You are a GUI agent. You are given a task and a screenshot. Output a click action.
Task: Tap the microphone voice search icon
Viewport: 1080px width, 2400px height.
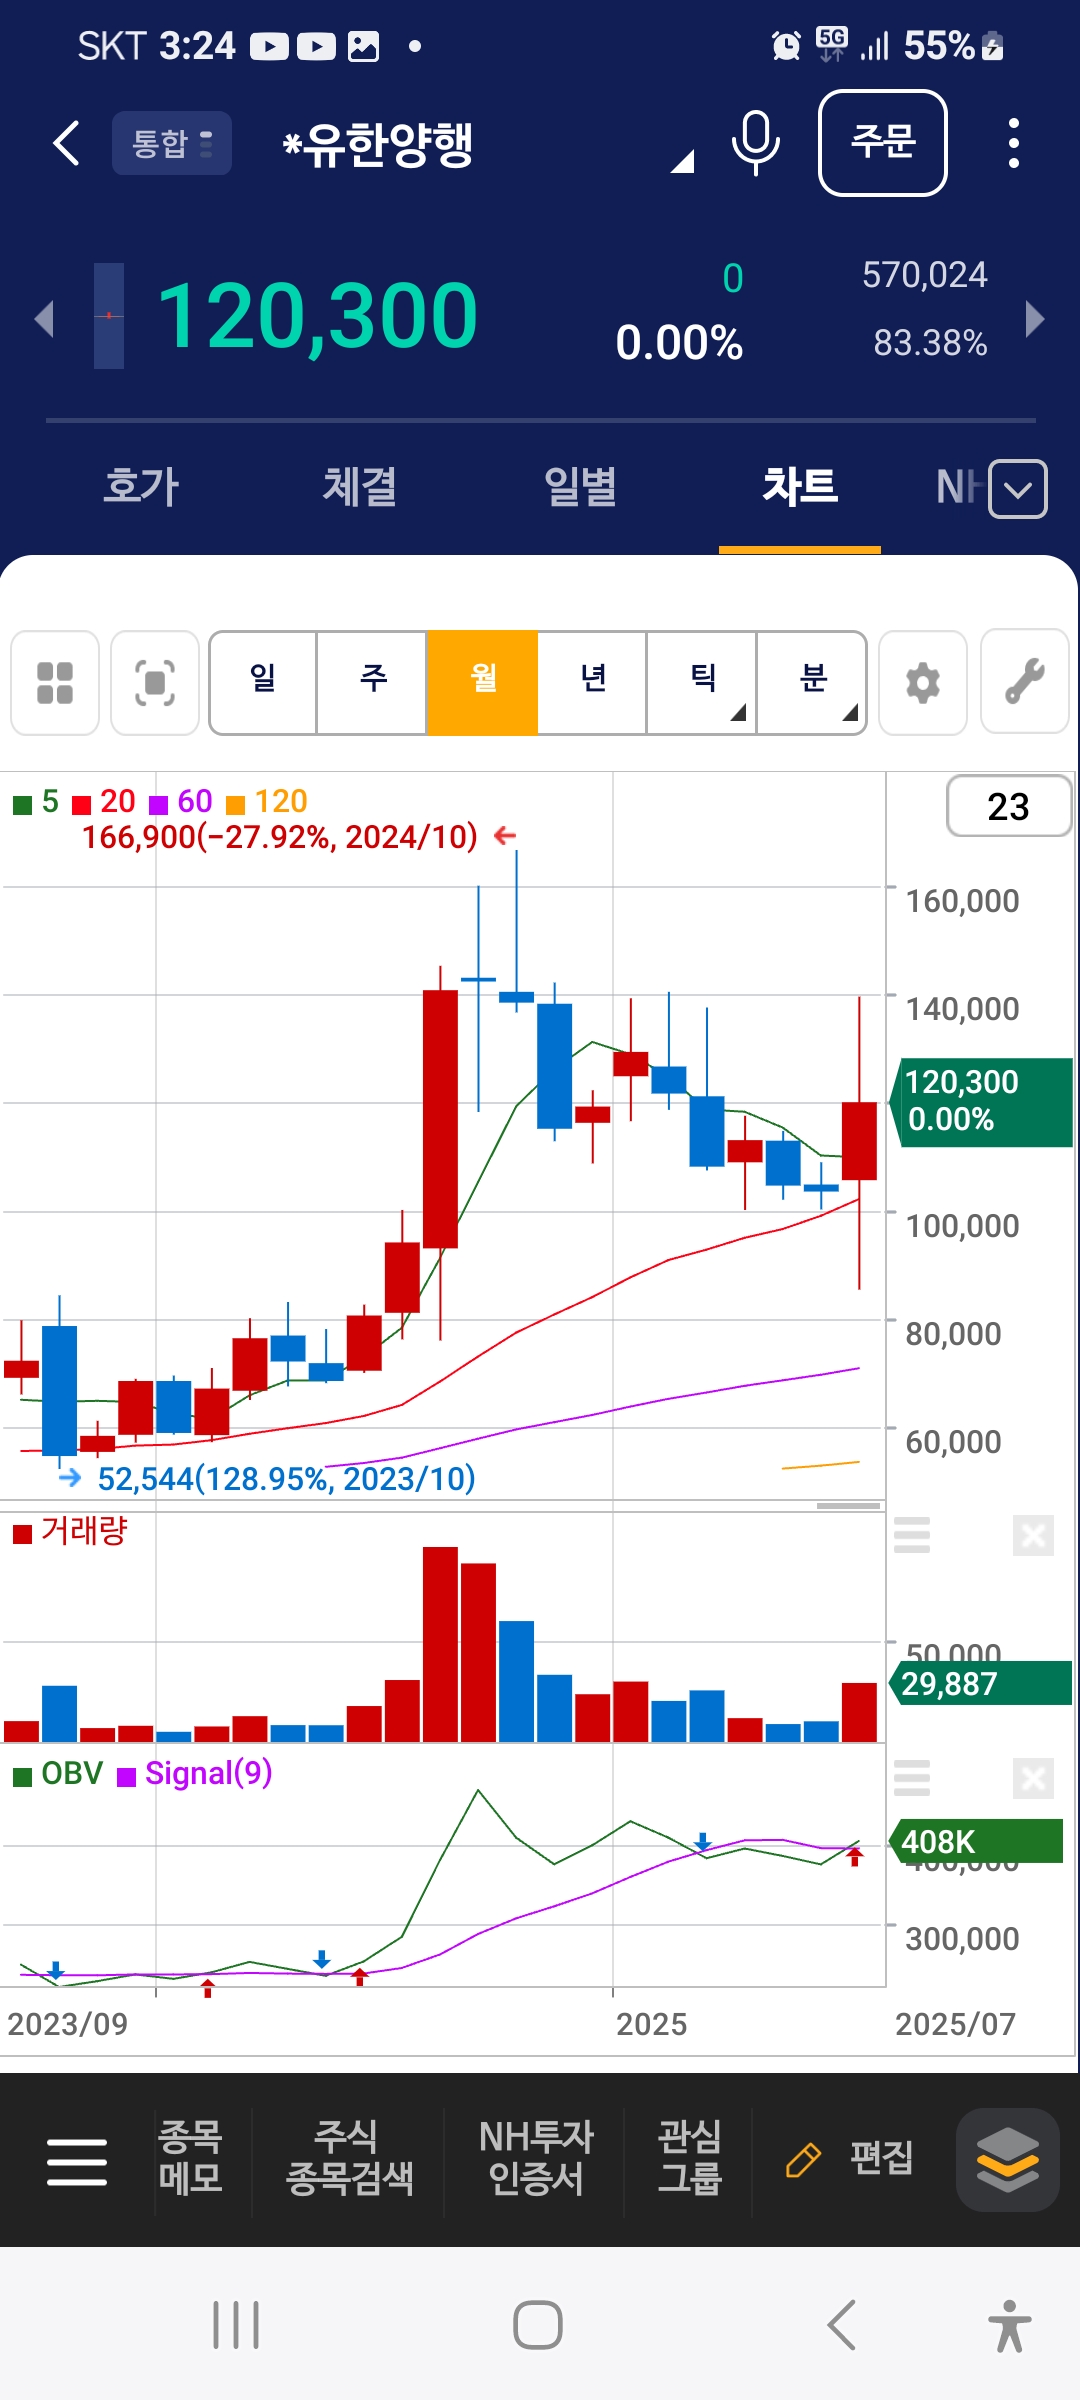point(755,144)
